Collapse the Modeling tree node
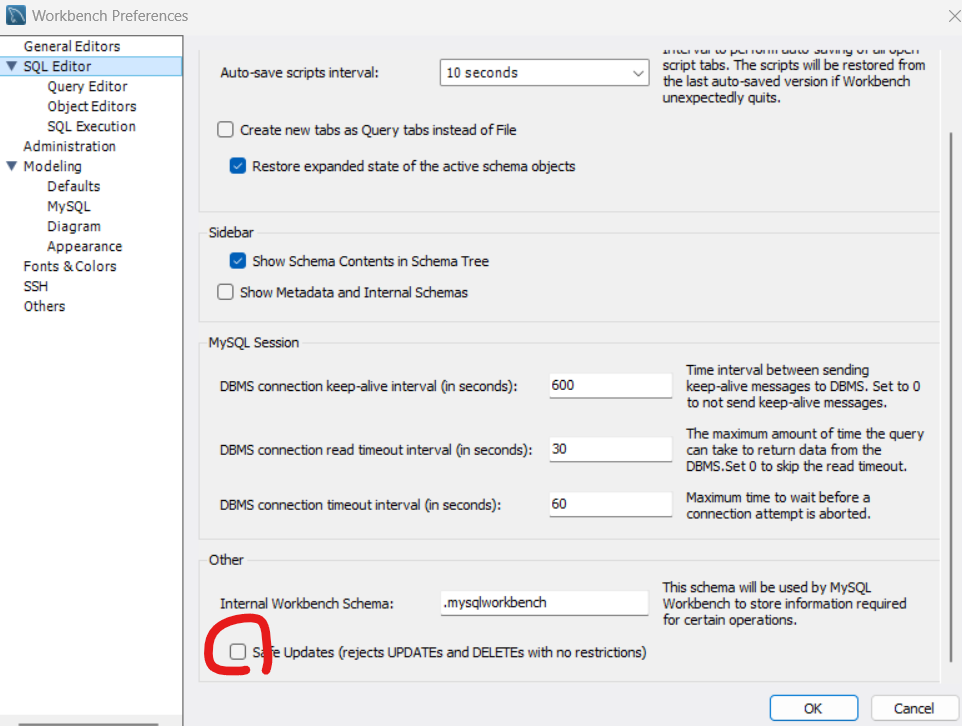The image size is (962, 726). pyautogui.click(x=12, y=166)
